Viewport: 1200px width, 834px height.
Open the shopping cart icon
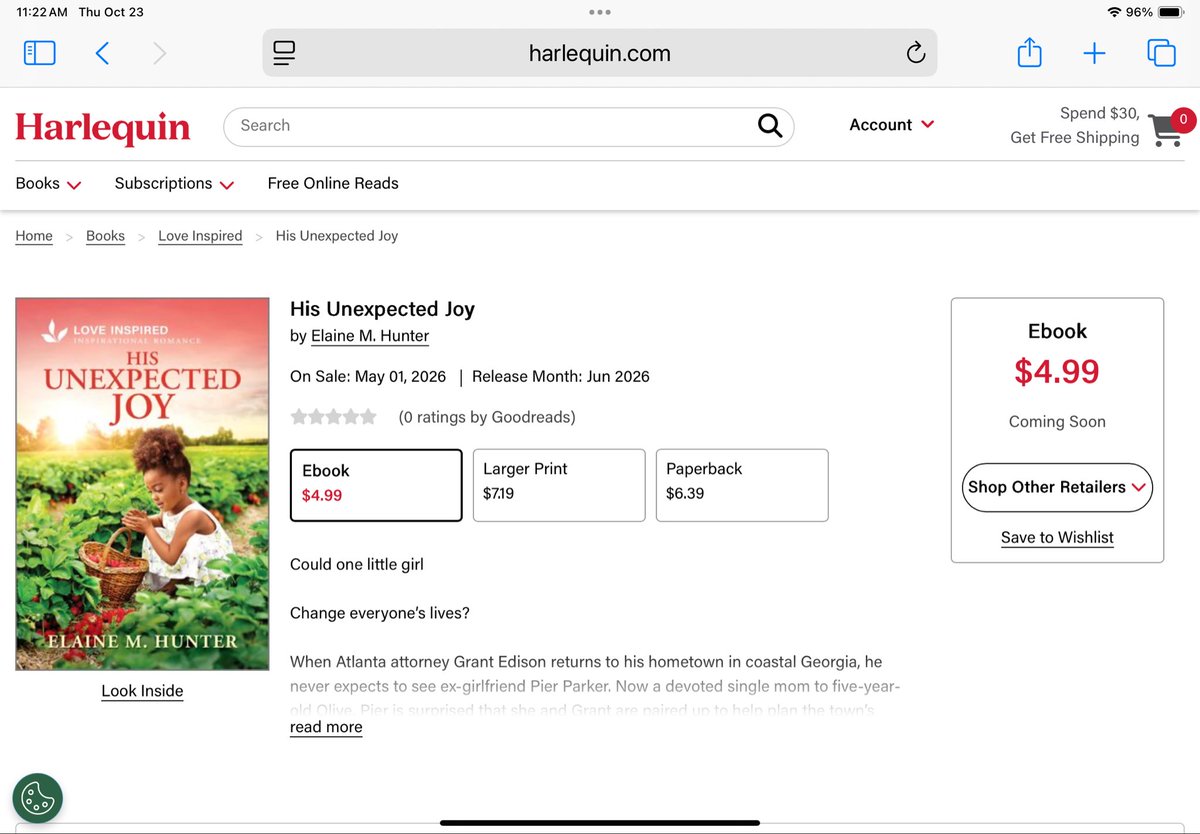(x=1169, y=128)
